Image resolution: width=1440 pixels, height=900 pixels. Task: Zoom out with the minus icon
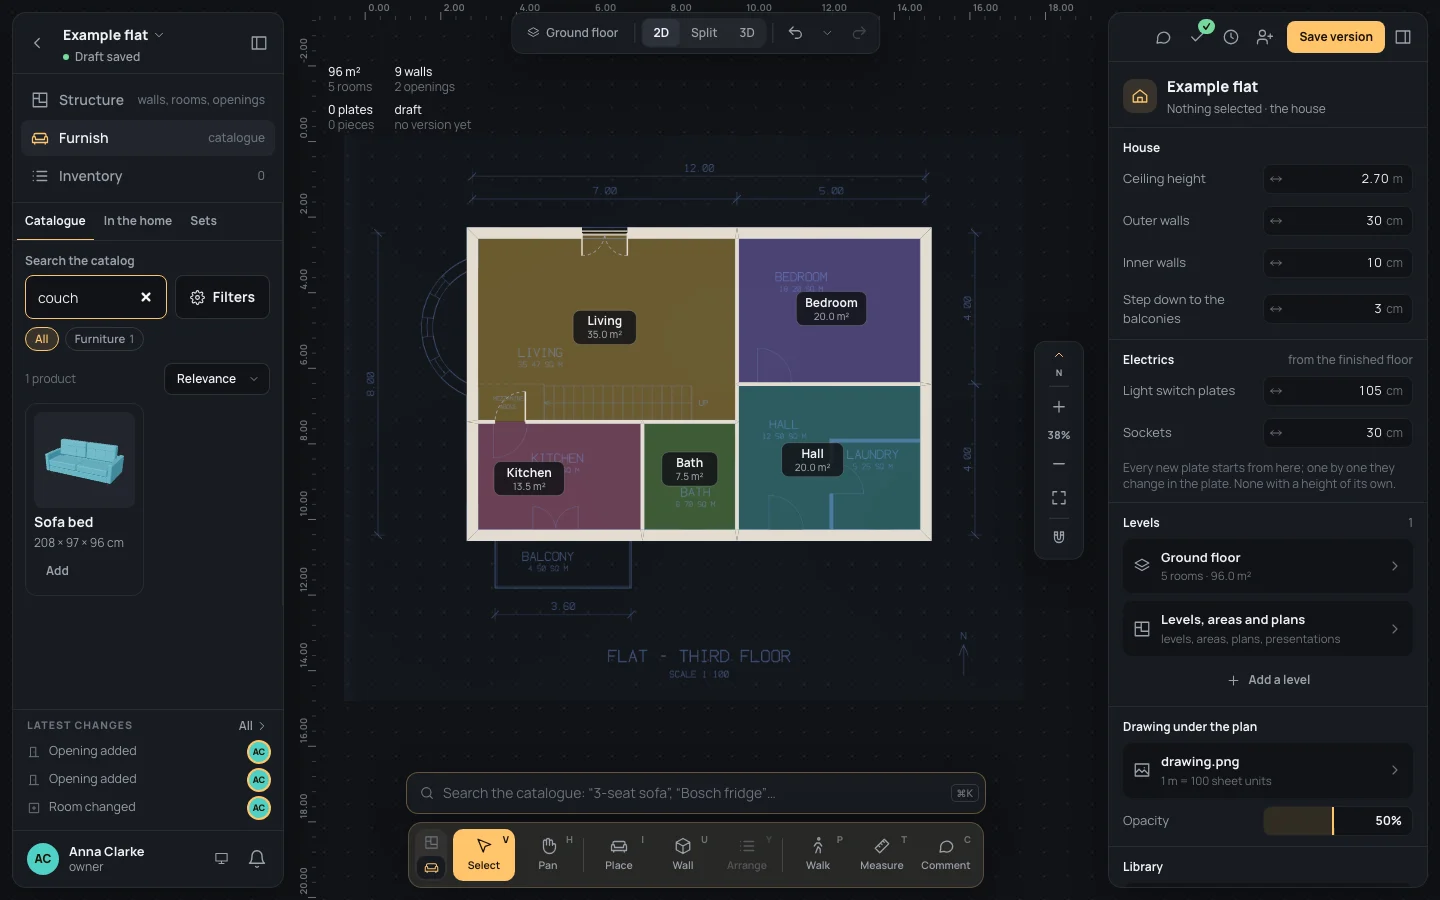coord(1059,464)
